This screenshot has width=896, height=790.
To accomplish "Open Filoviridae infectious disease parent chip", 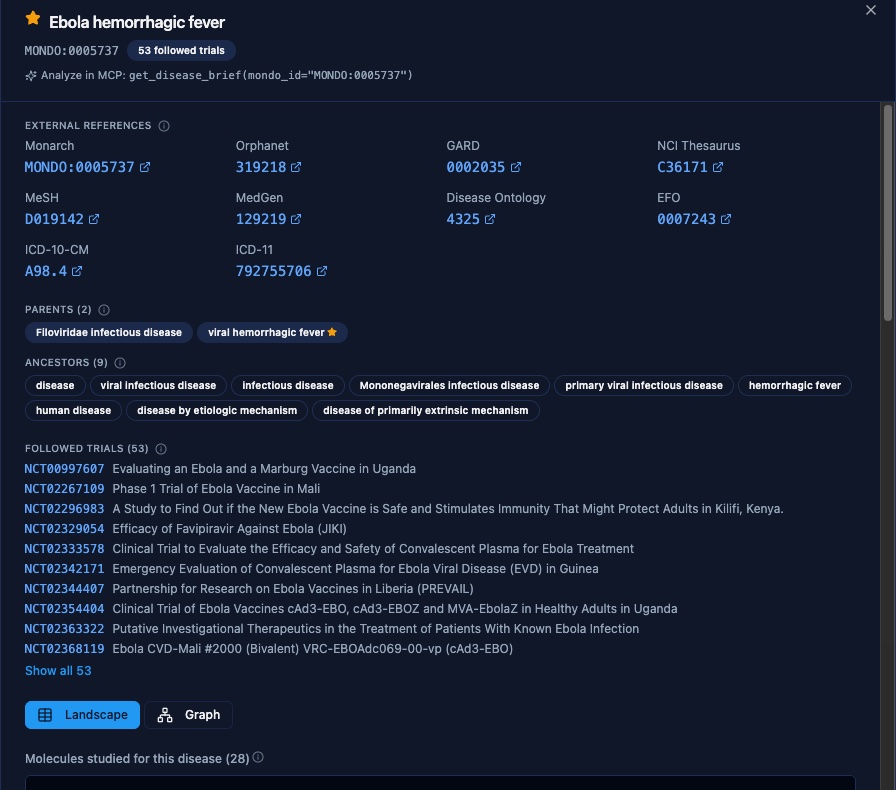I will click(109, 333).
